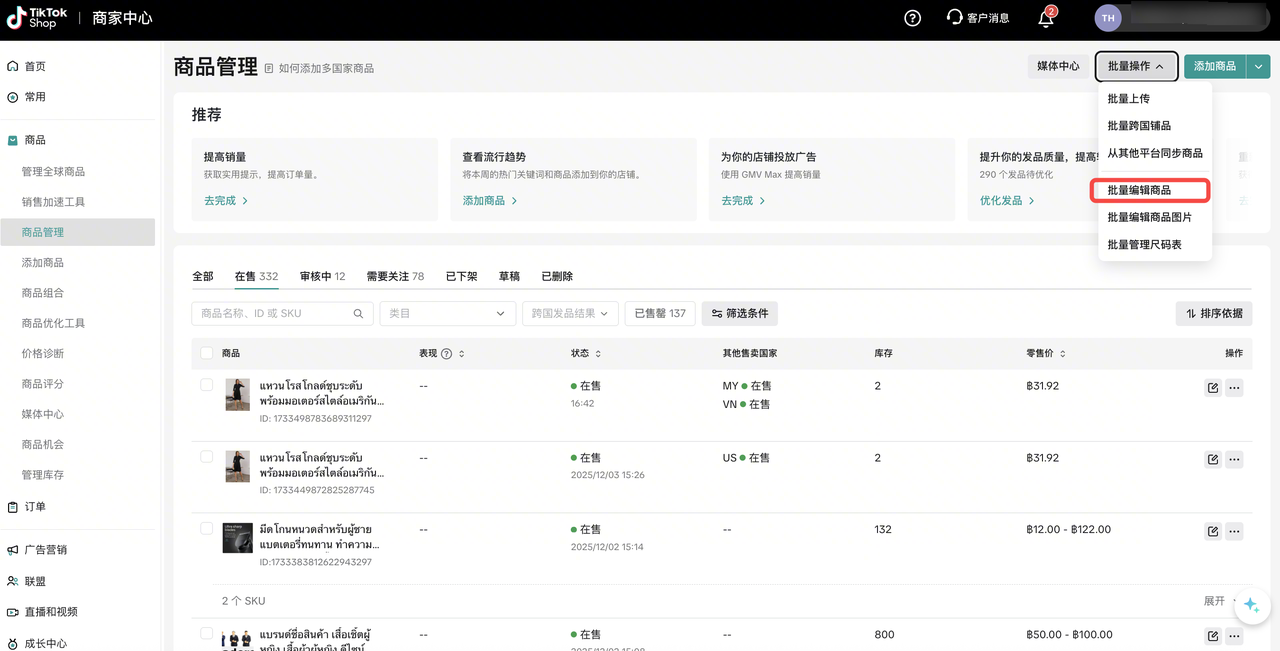This screenshot has height=651, width=1280.
Task: Expand the 跨国发品结果 filter dropdown
Action: point(570,314)
